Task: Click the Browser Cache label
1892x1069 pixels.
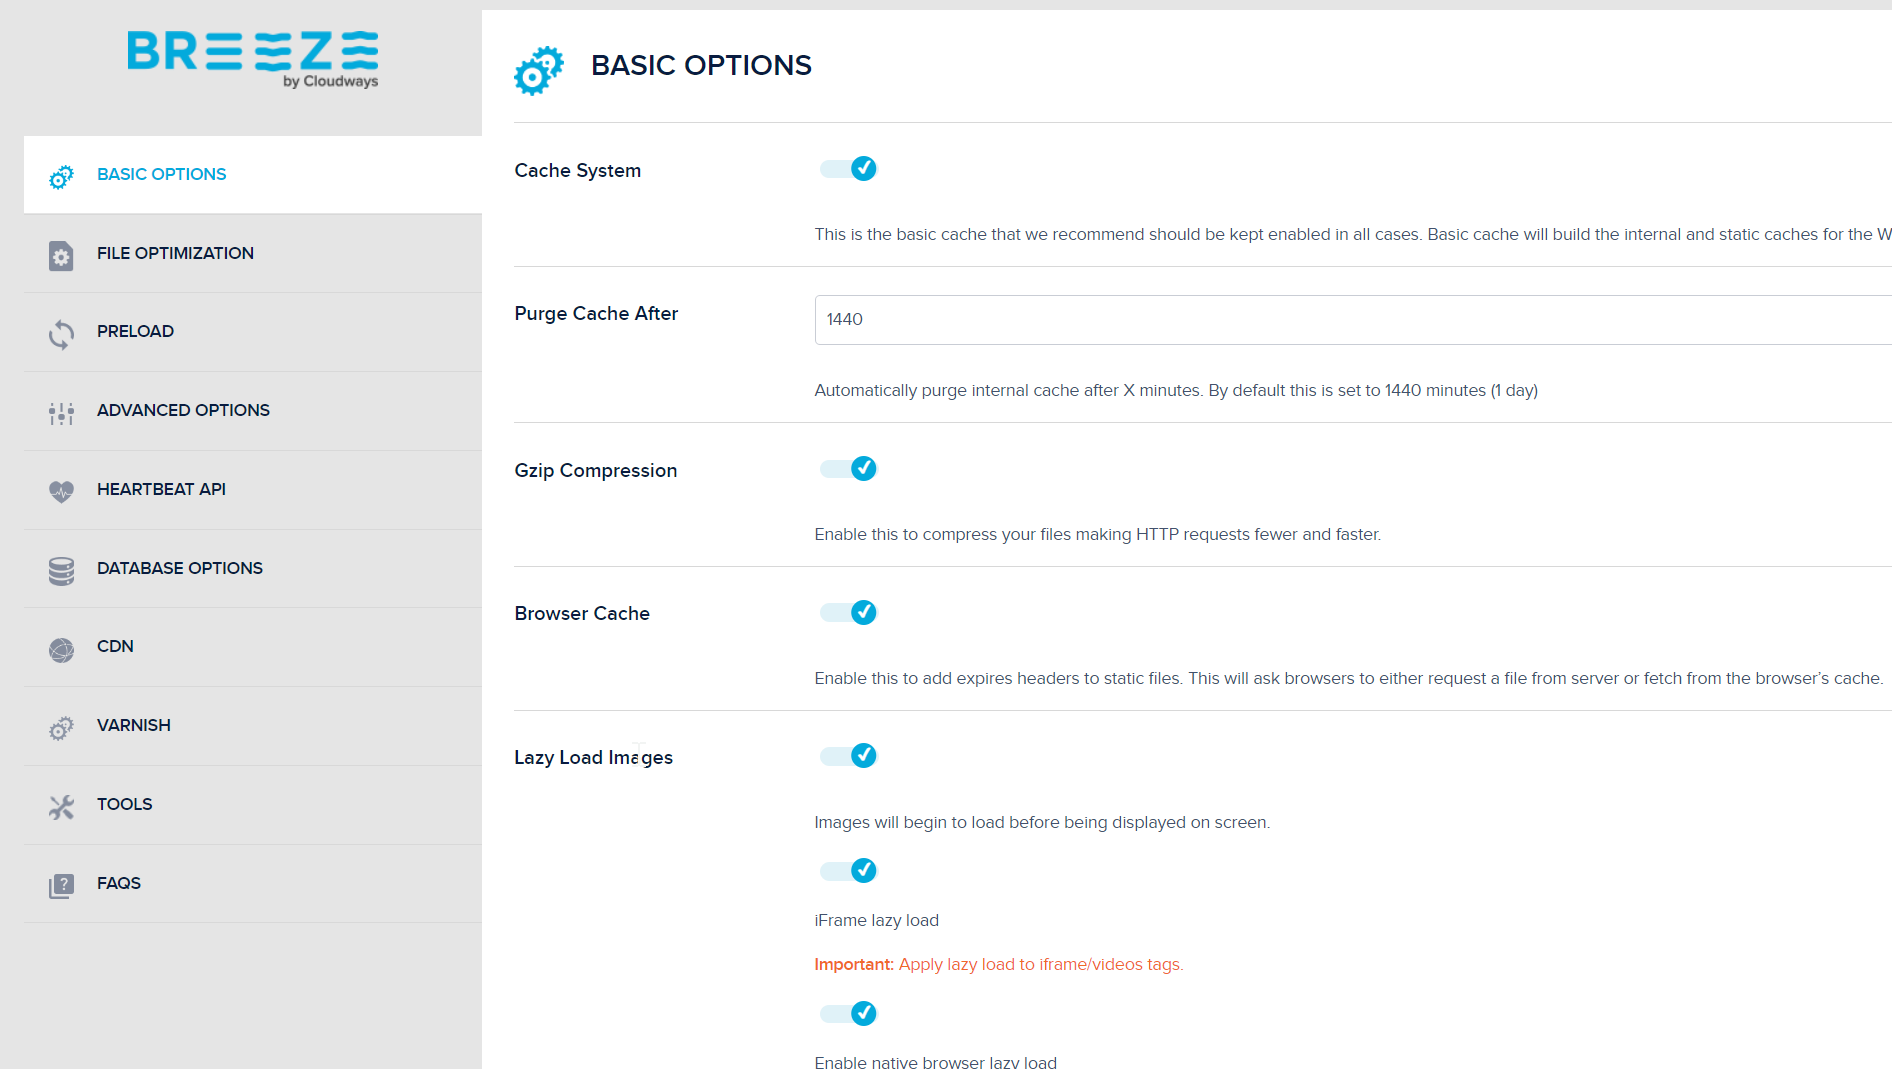Action: click(582, 614)
